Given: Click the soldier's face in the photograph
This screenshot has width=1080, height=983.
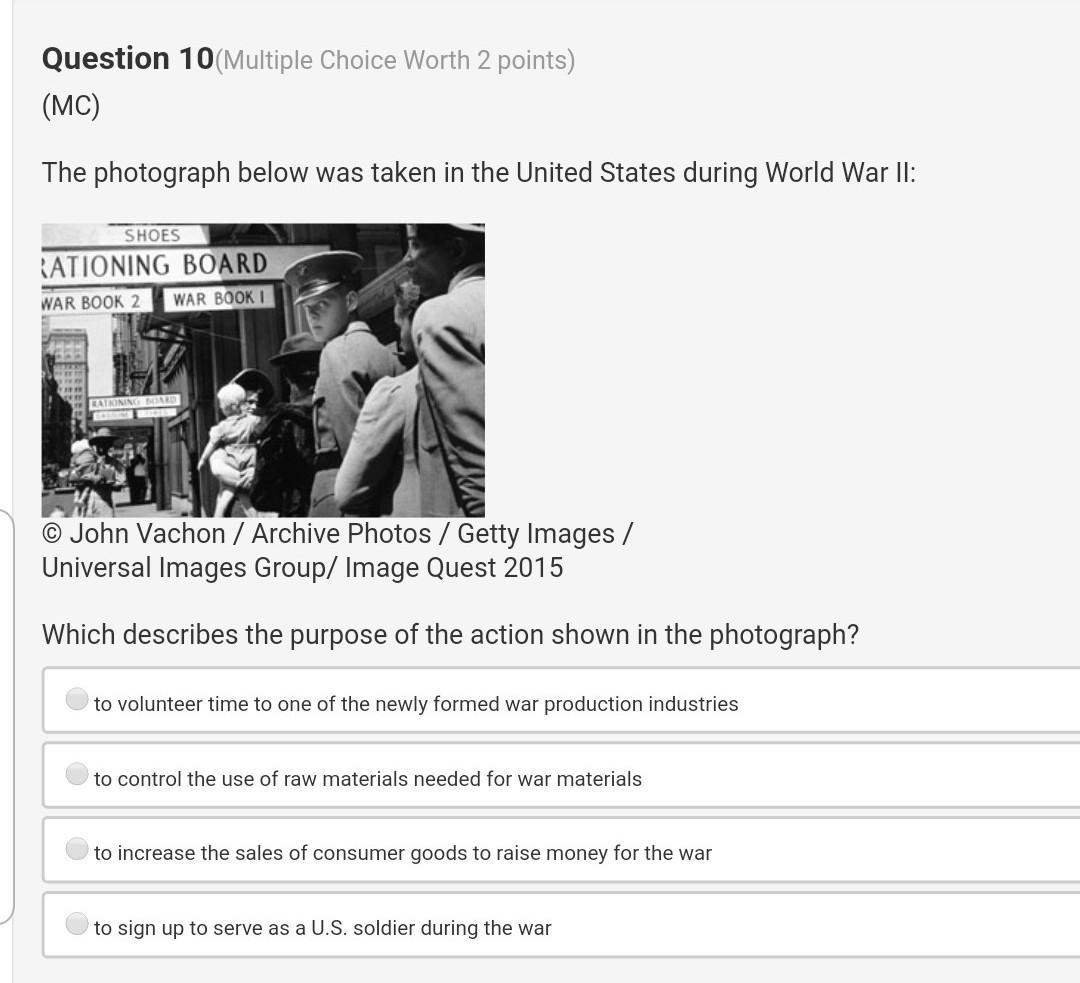Looking at the screenshot, I should (x=324, y=302).
